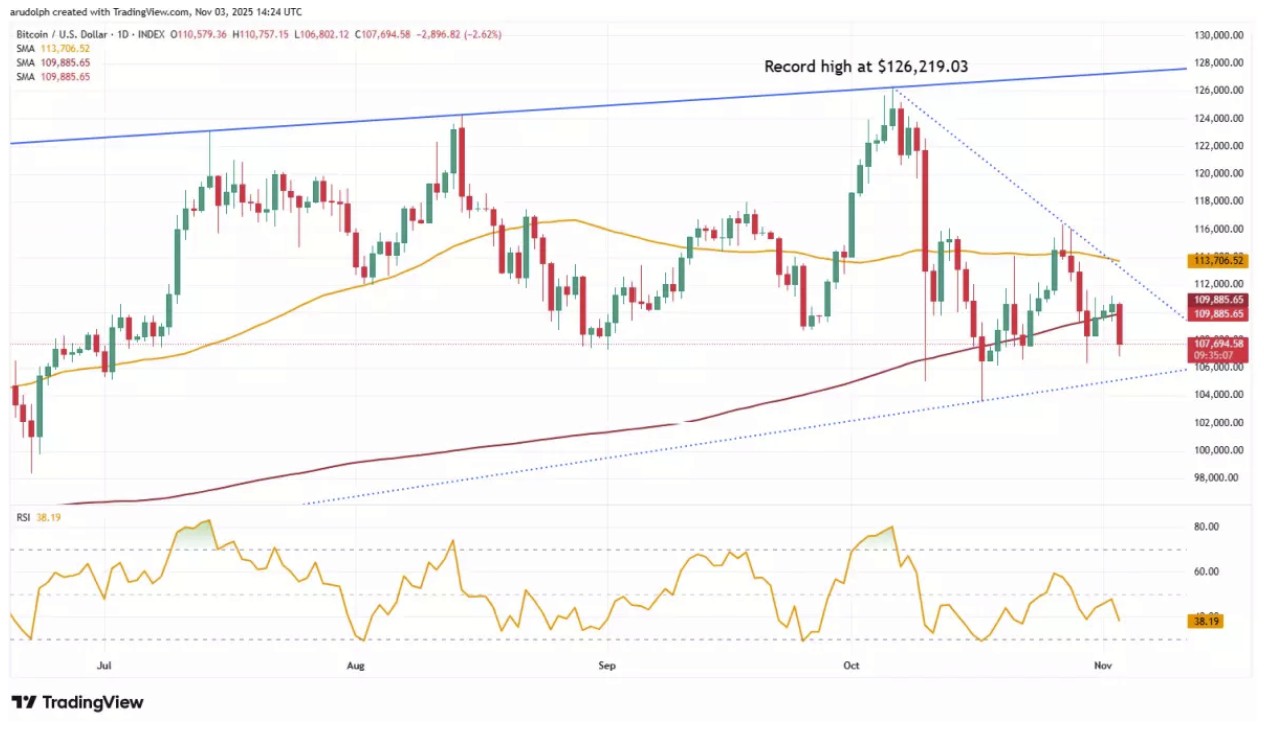
Task: Click the Nov label on time axis
Action: click(1103, 664)
